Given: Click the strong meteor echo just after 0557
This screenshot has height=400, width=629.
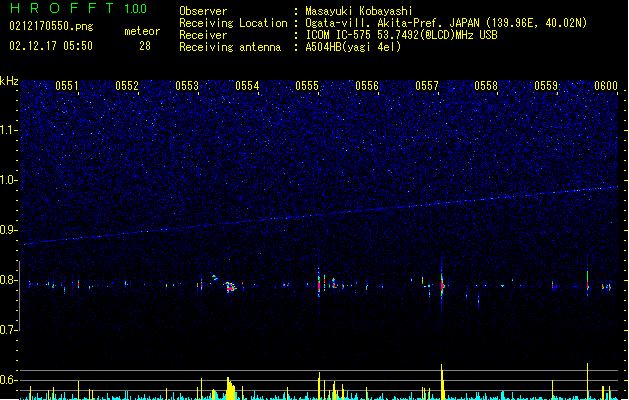Looking at the screenshot, I should (442, 285).
